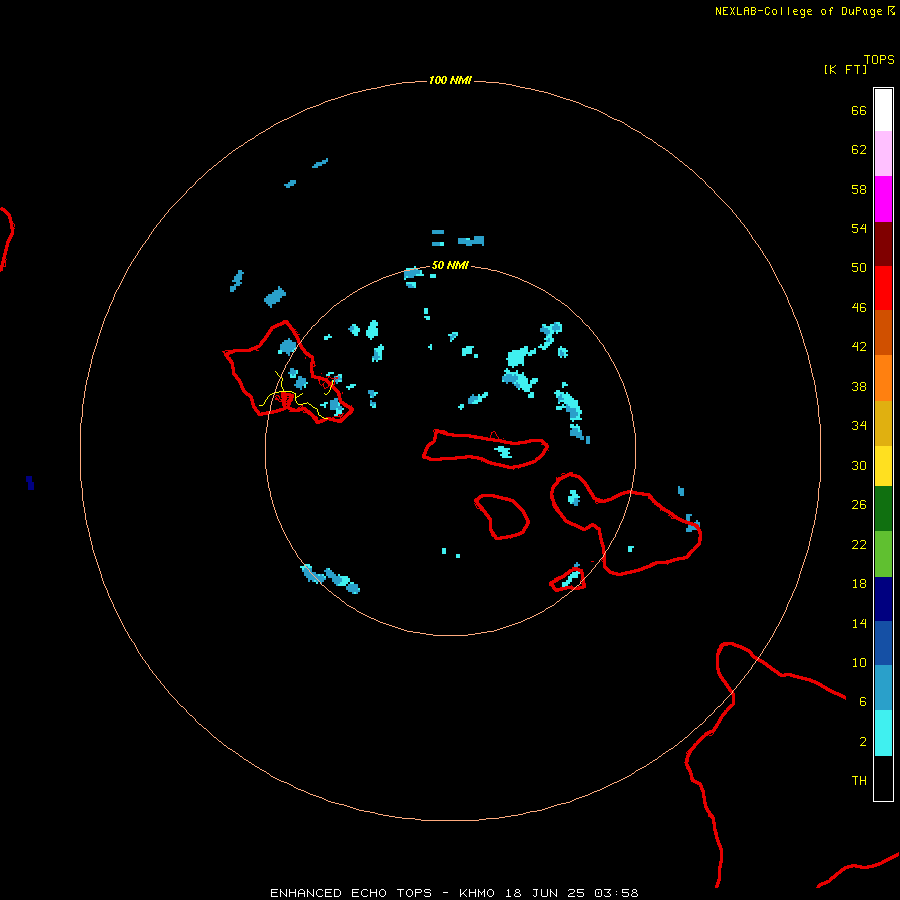The image size is (900, 900).
Task: Click the maroon legend swatch
Action: click(x=883, y=243)
